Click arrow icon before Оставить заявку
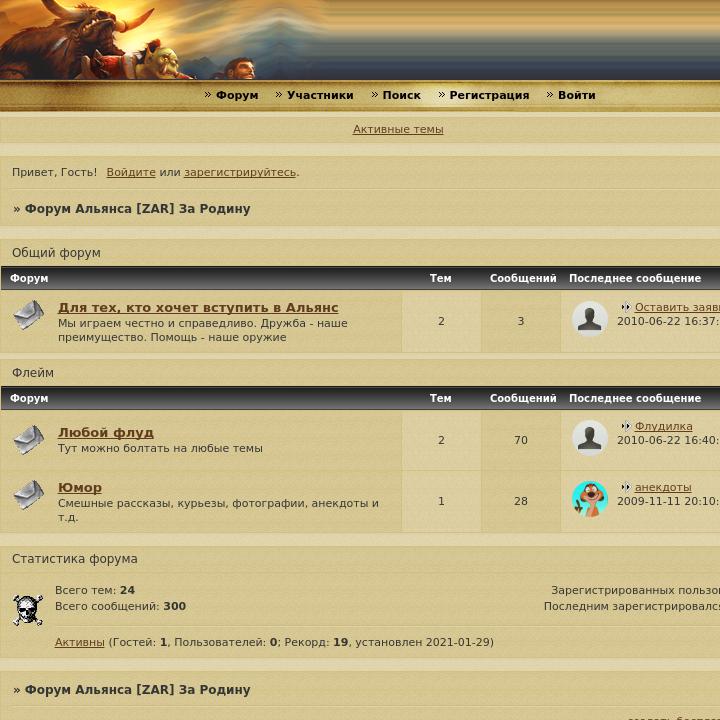 click(x=626, y=307)
